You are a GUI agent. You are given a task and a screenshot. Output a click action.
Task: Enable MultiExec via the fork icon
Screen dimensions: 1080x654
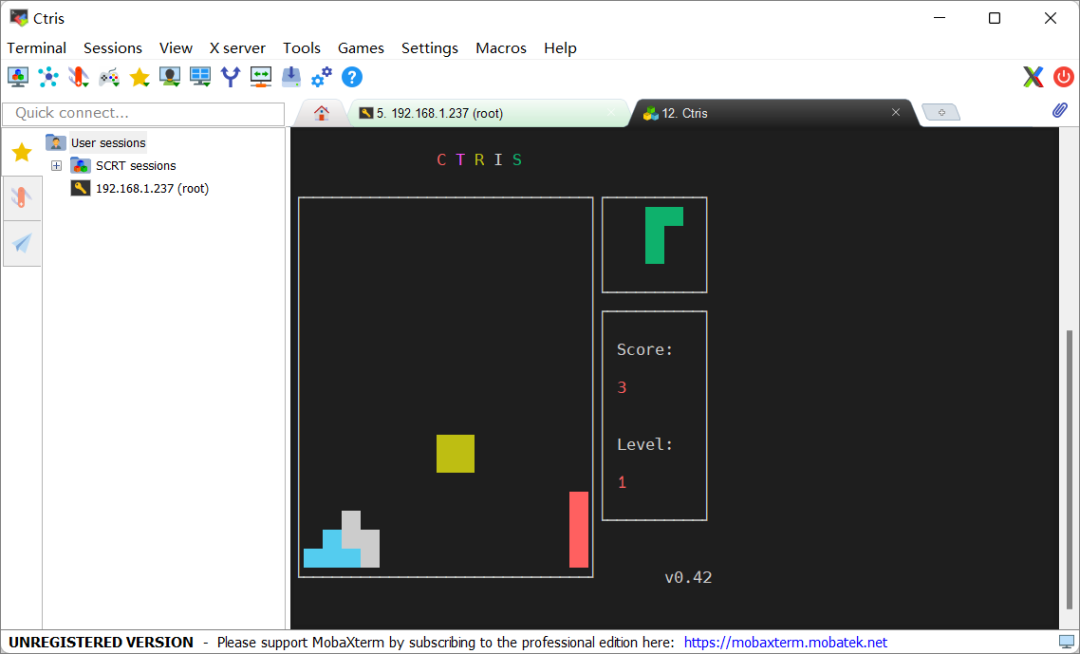click(x=231, y=77)
